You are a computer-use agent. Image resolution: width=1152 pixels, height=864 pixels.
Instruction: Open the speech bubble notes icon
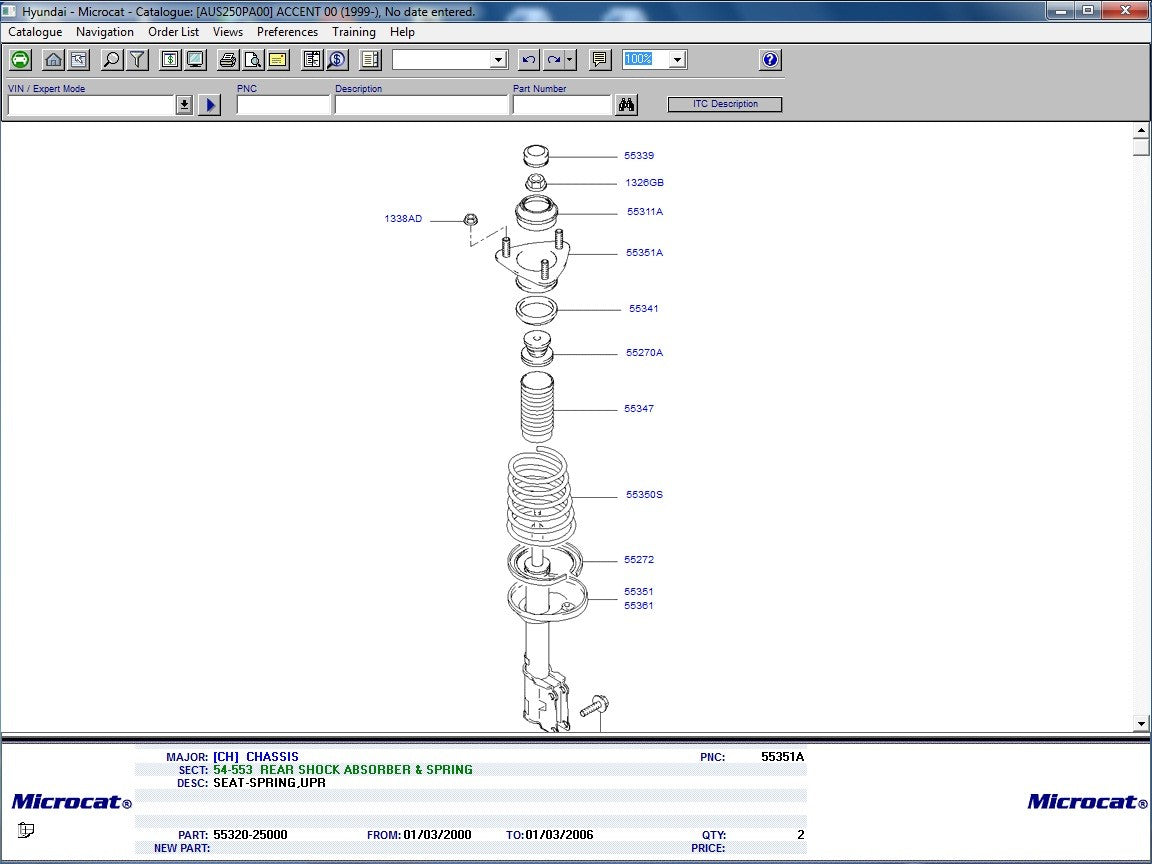click(600, 60)
